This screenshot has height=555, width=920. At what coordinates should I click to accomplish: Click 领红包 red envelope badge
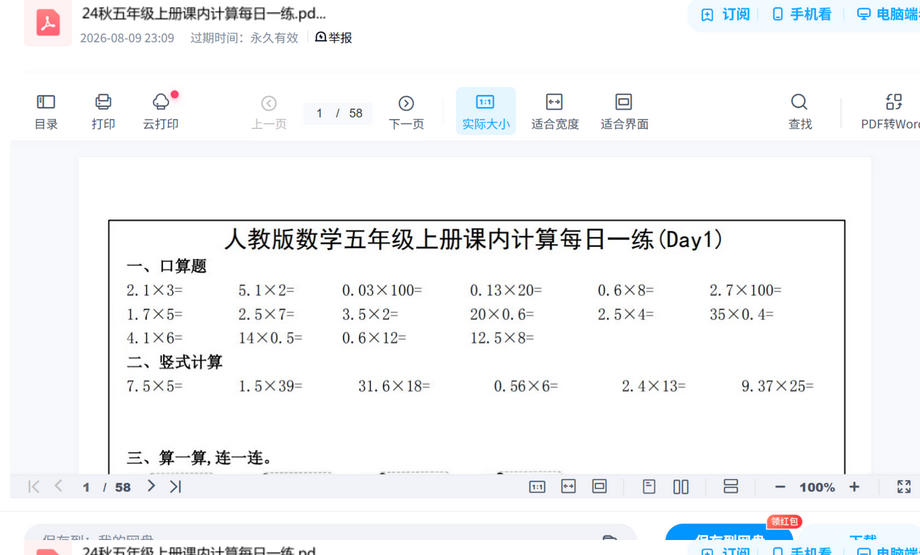coord(784,521)
